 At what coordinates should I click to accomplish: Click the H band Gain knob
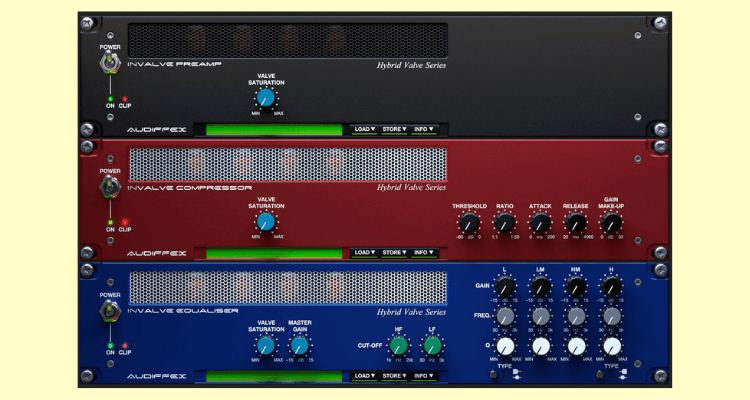[611, 287]
